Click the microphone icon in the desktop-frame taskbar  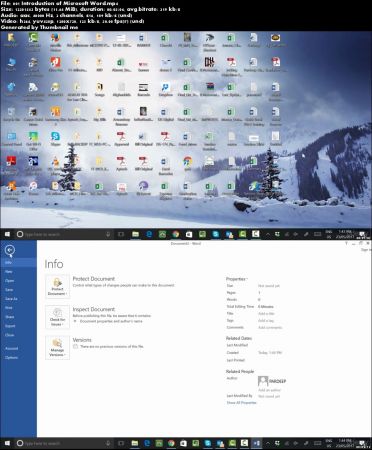pyautogui.click(x=108, y=234)
